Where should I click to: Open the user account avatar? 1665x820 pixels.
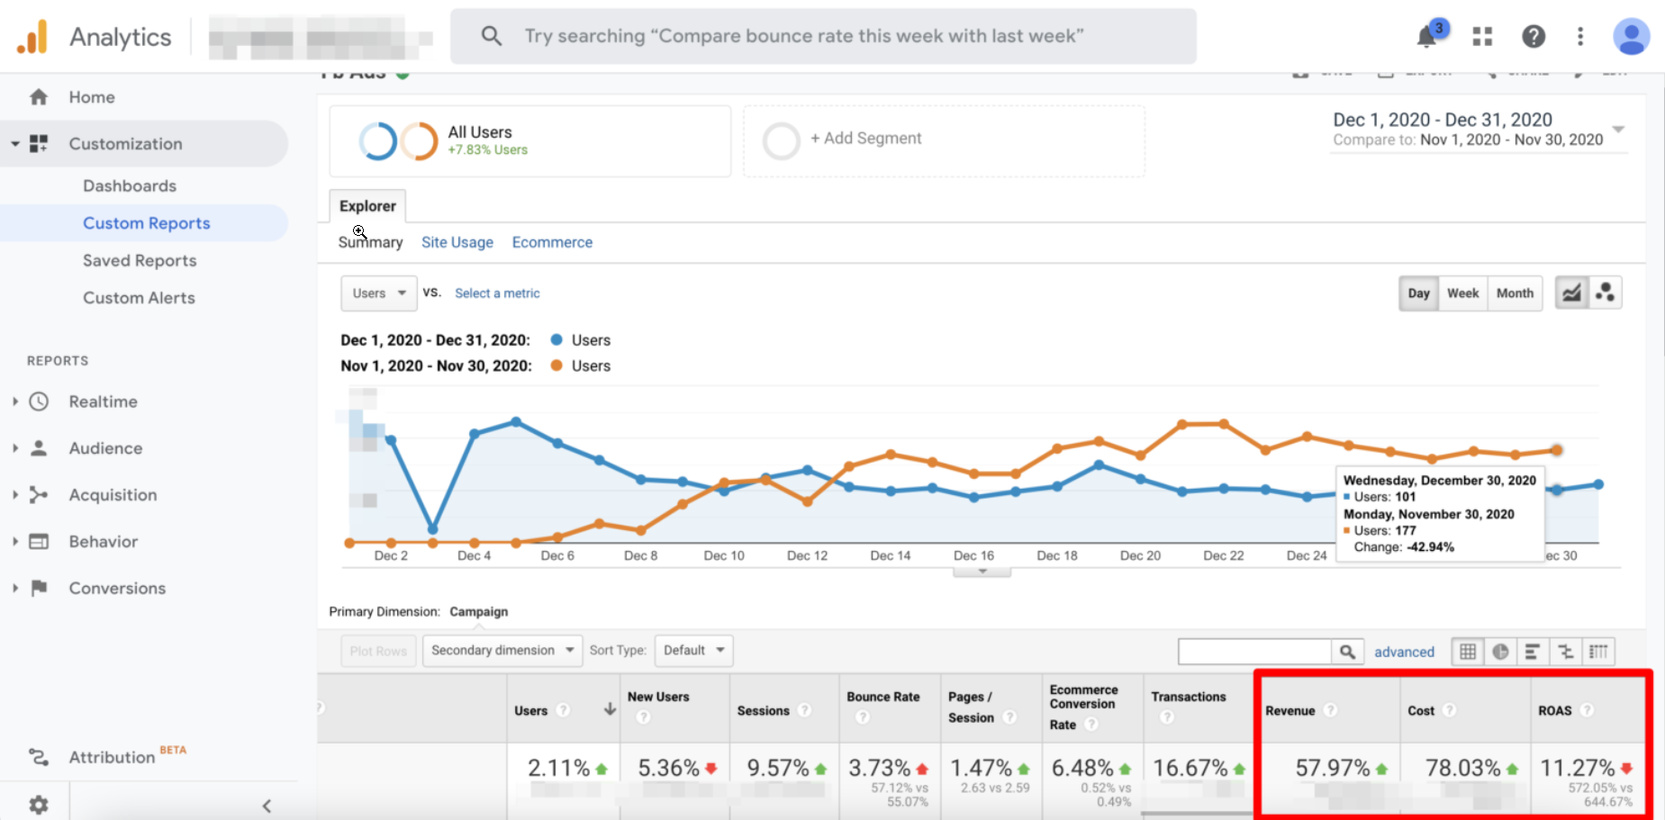pyautogui.click(x=1631, y=37)
